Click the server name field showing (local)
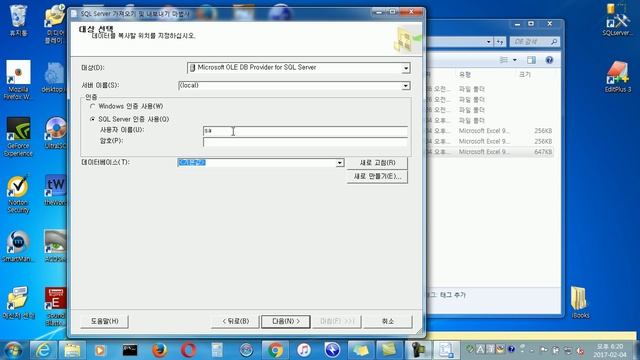Image resolution: width=640 pixels, height=360 pixels. pos(290,86)
